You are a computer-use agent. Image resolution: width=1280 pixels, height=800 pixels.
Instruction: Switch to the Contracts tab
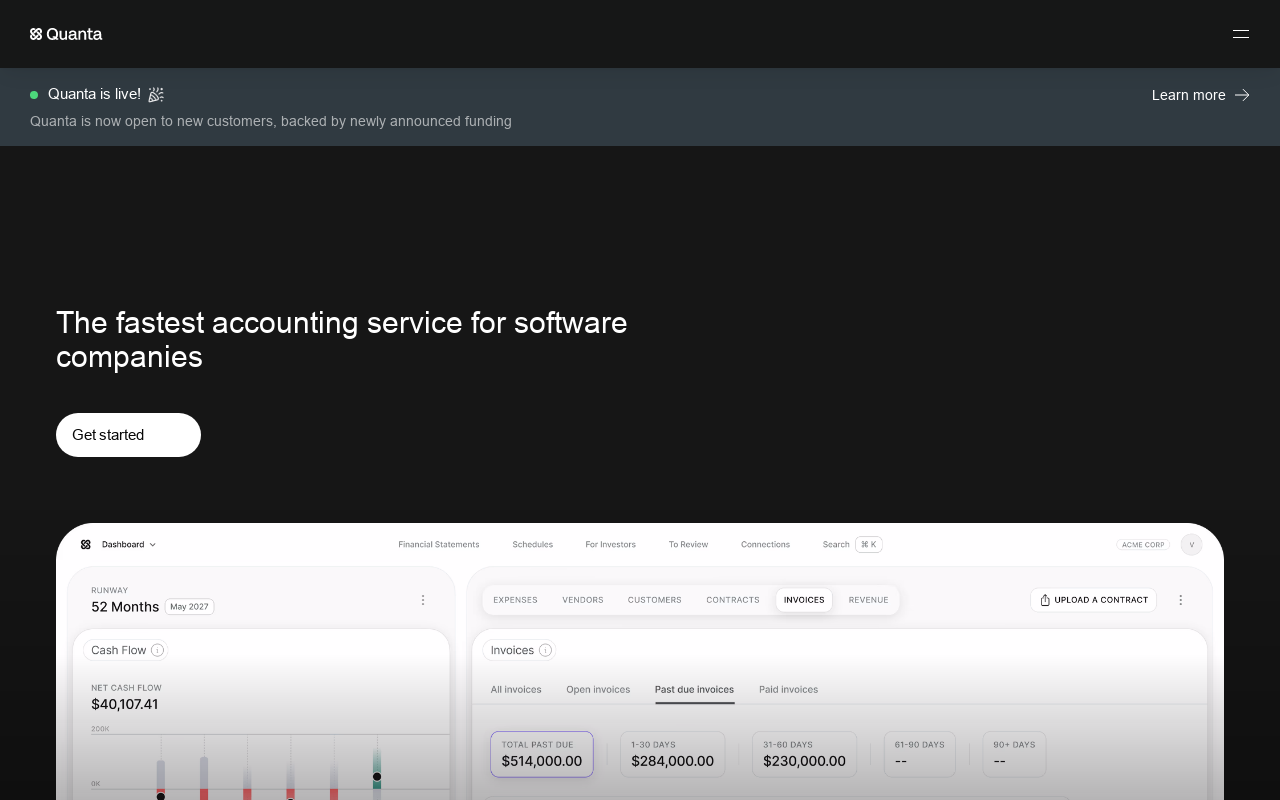(733, 600)
